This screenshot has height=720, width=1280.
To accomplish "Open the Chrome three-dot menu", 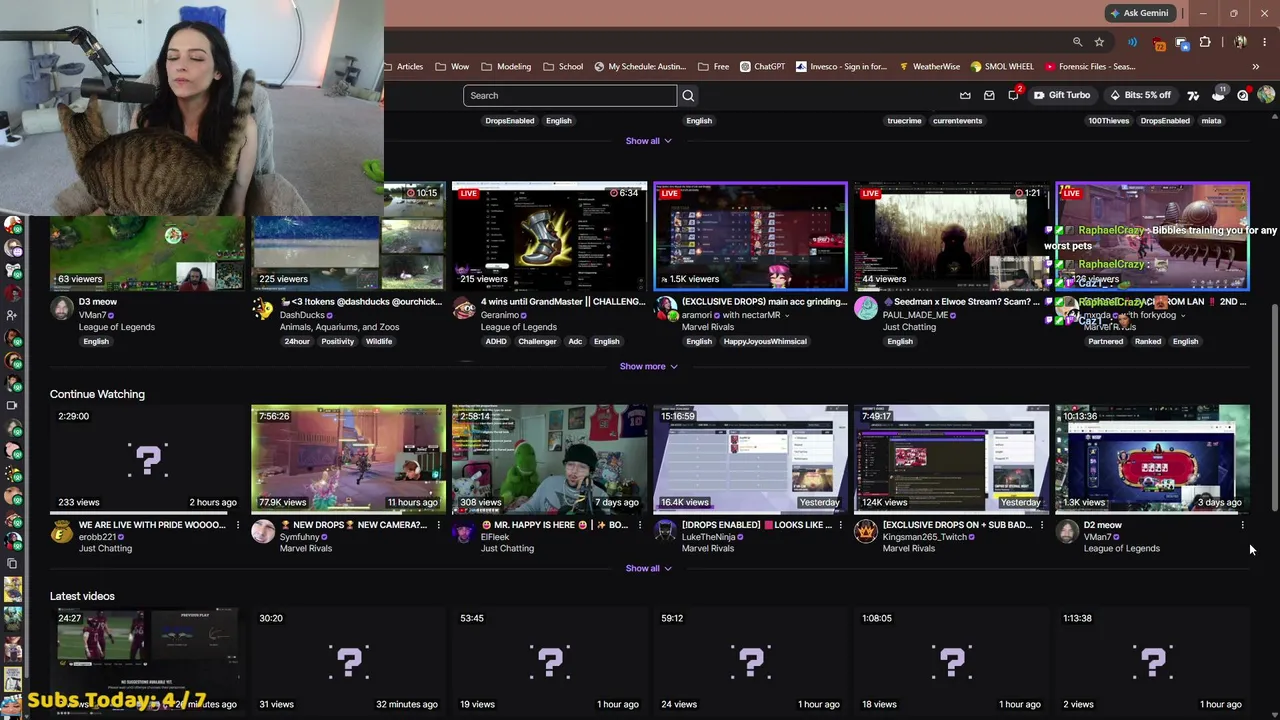I will pyautogui.click(x=1265, y=42).
